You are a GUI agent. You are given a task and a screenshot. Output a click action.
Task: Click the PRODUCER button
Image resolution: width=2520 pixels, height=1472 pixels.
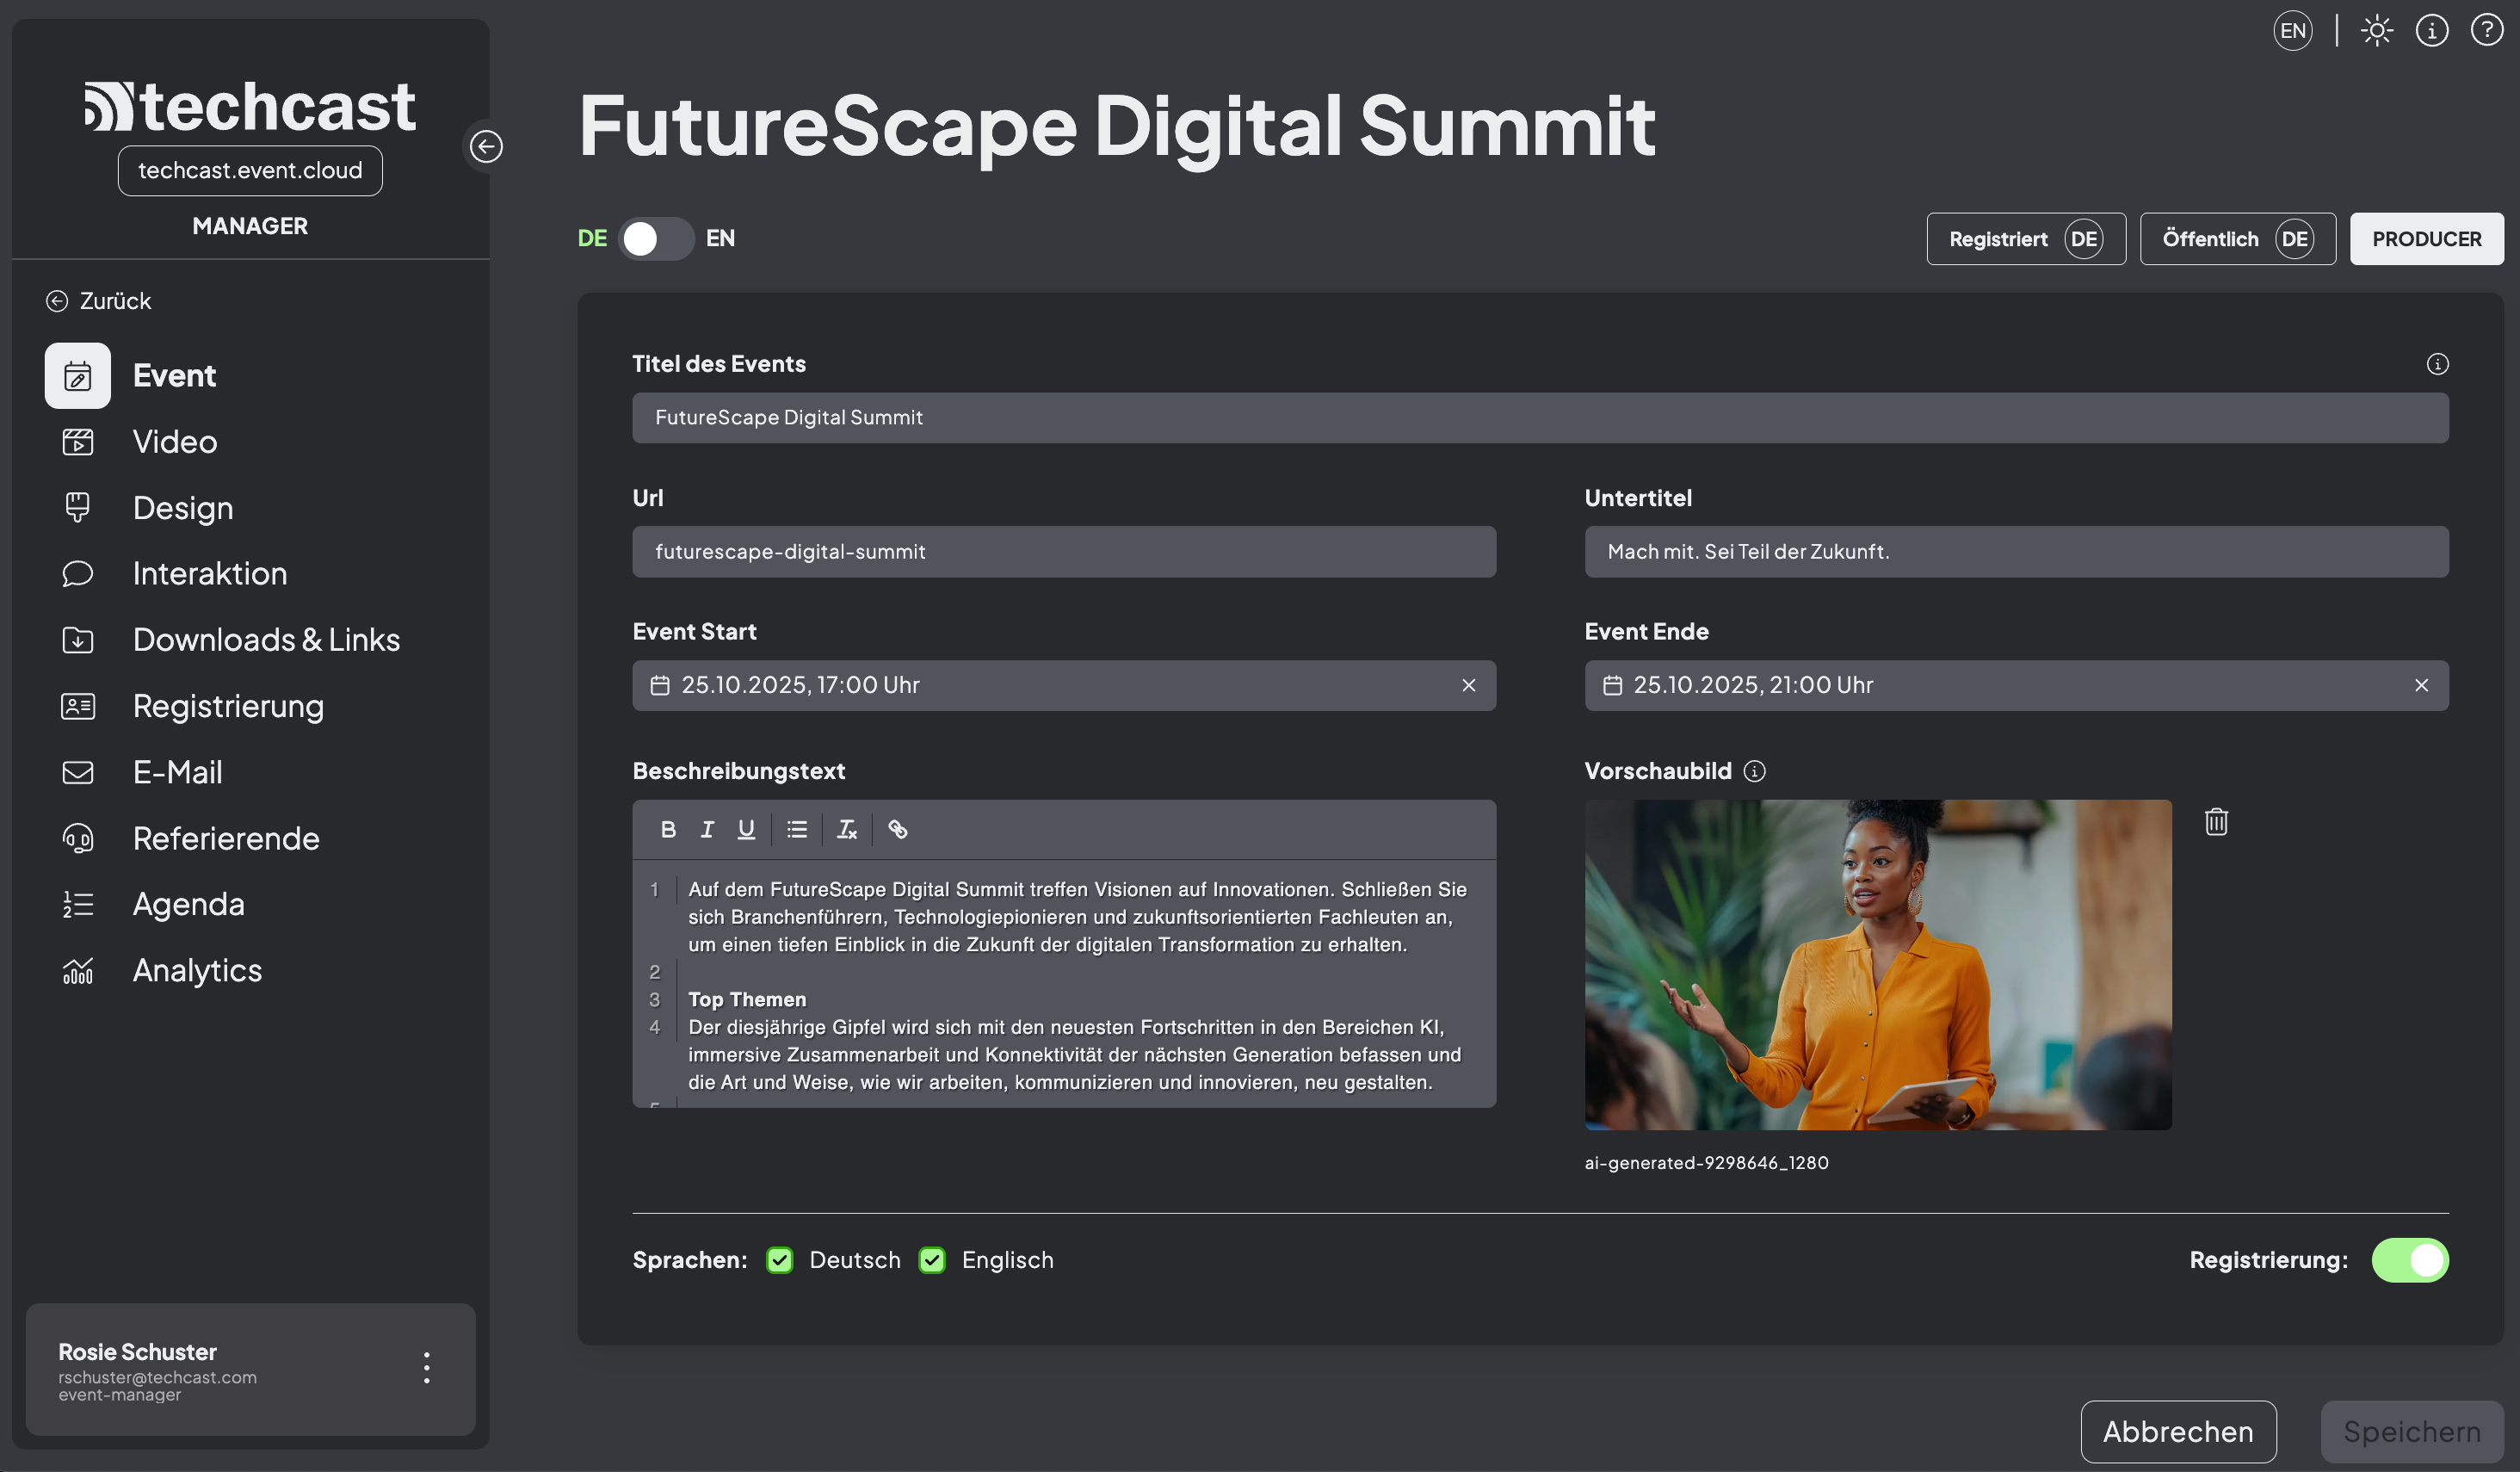pos(2425,239)
